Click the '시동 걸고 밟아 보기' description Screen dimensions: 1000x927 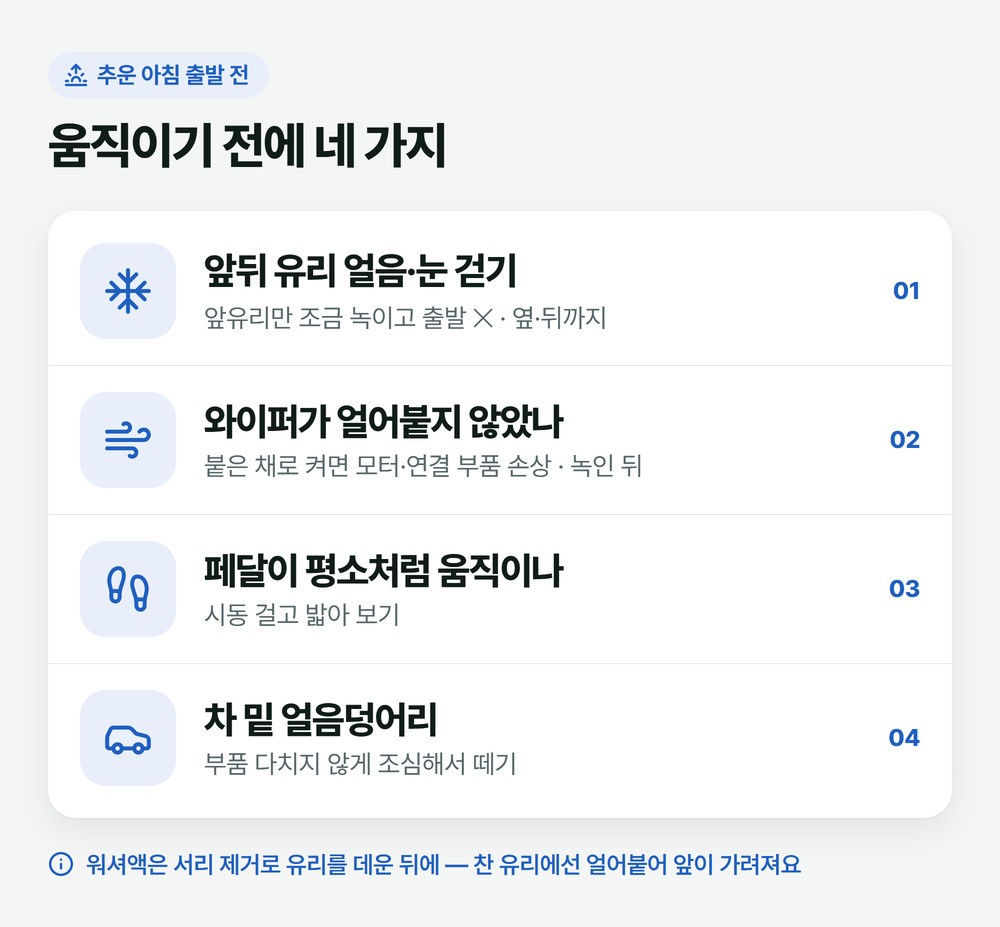[302, 615]
